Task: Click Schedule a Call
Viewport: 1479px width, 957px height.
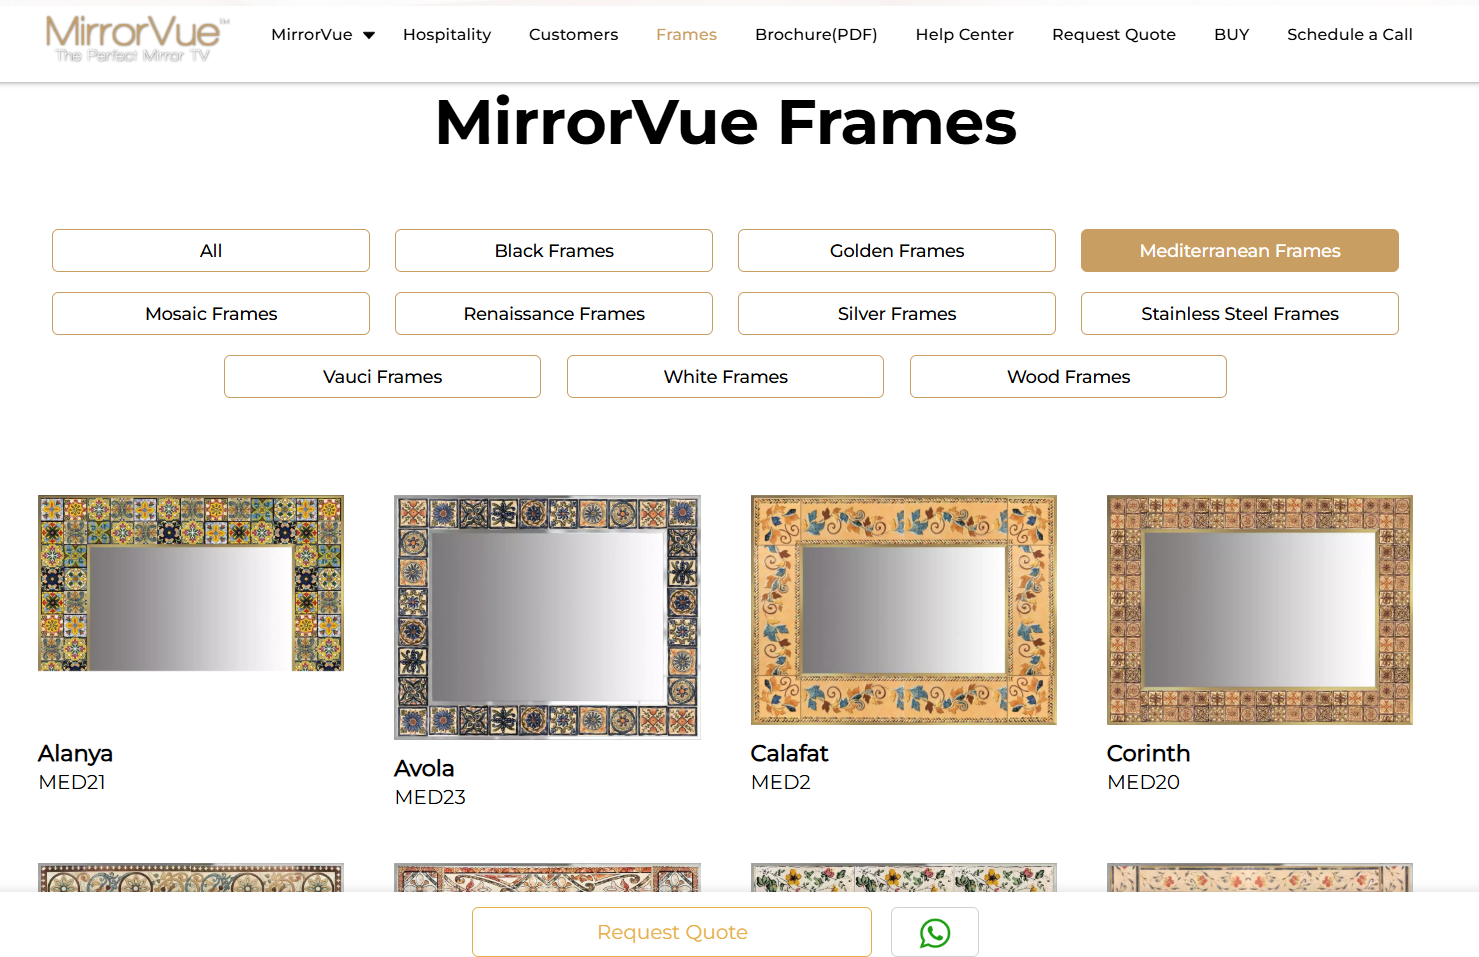Action: pyautogui.click(x=1349, y=33)
